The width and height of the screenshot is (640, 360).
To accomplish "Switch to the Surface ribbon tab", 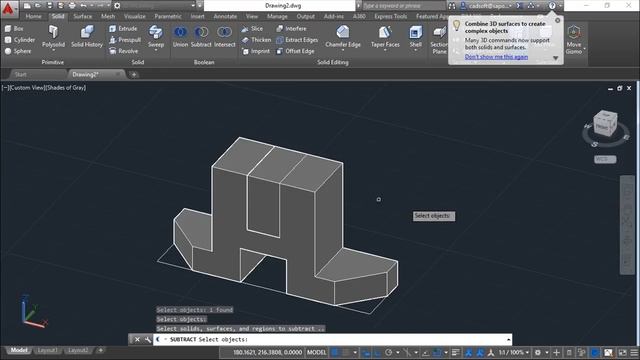I will click(82, 16).
